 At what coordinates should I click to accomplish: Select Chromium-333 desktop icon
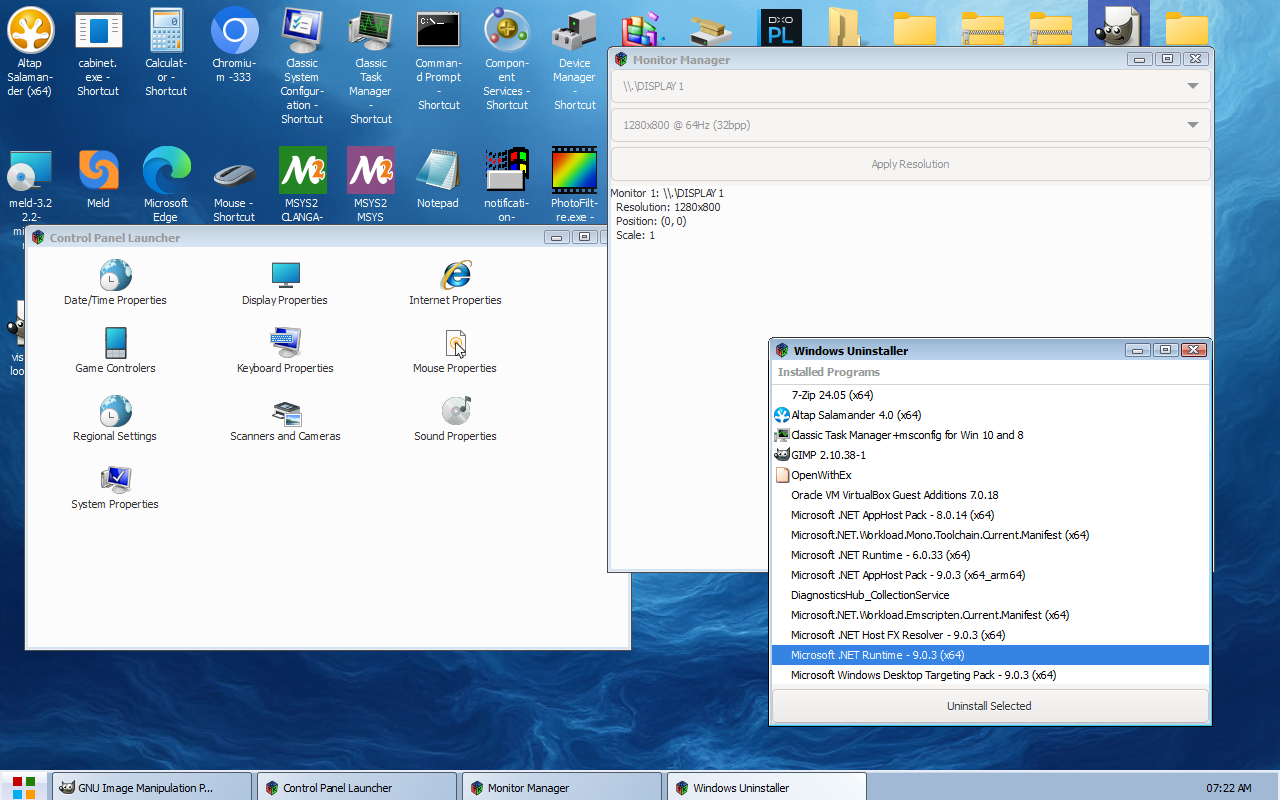(234, 45)
